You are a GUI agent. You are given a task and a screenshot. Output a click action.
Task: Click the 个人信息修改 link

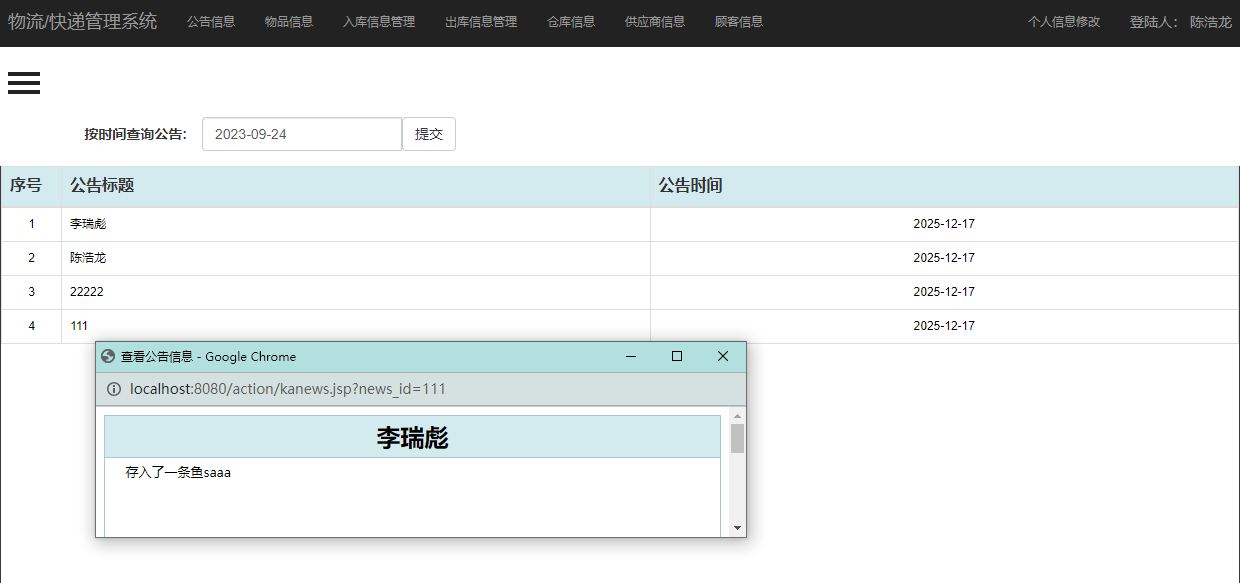pyautogui.click(x=1064, y=21)
